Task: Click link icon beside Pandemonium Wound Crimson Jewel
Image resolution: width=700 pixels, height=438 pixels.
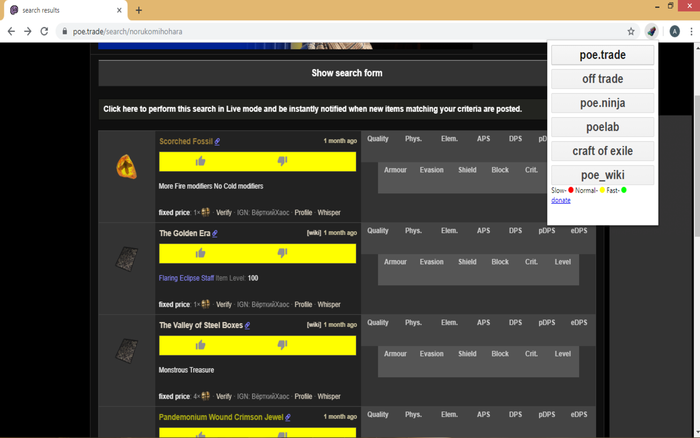Action: (288, 417)
